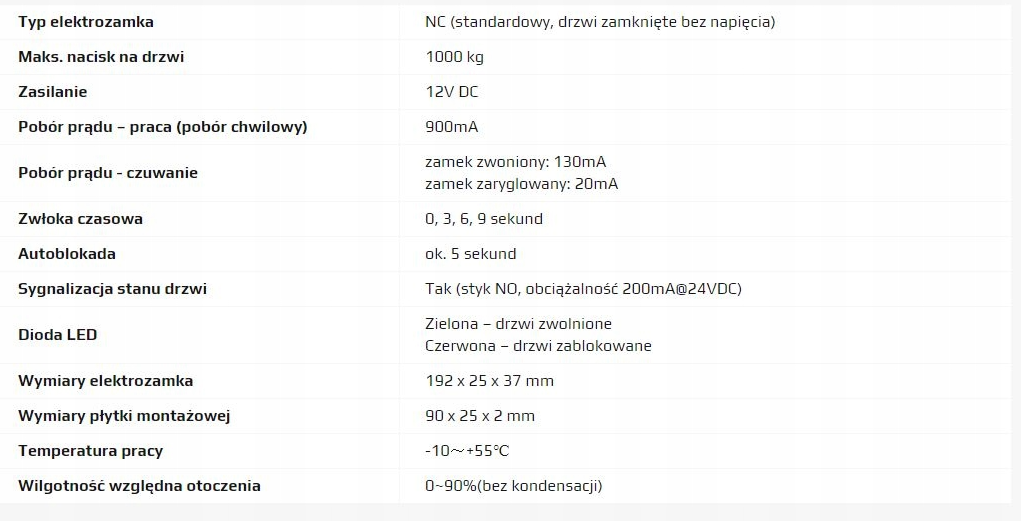
Task: Click the "Wymiary płytki montażowej" label
Action: [117, 416]
